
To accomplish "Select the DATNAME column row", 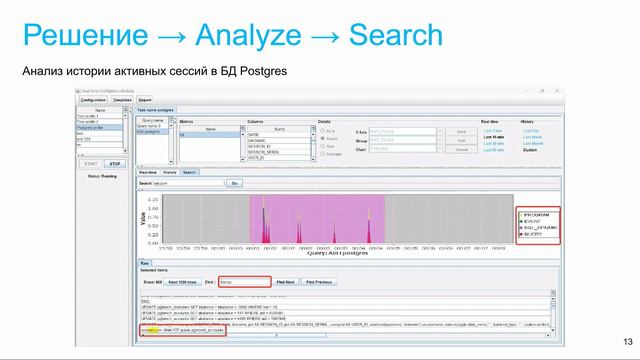I will [x=279, y=140].
